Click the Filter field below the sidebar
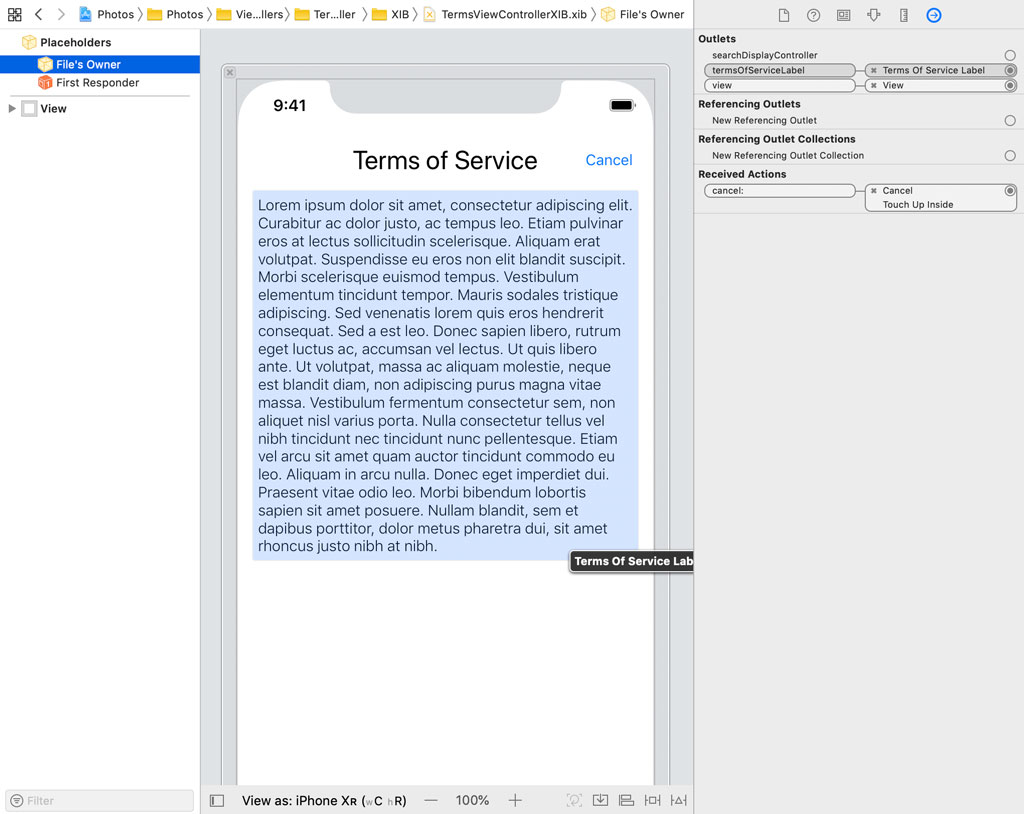1024x814 pixels. (x=98, y=800)
